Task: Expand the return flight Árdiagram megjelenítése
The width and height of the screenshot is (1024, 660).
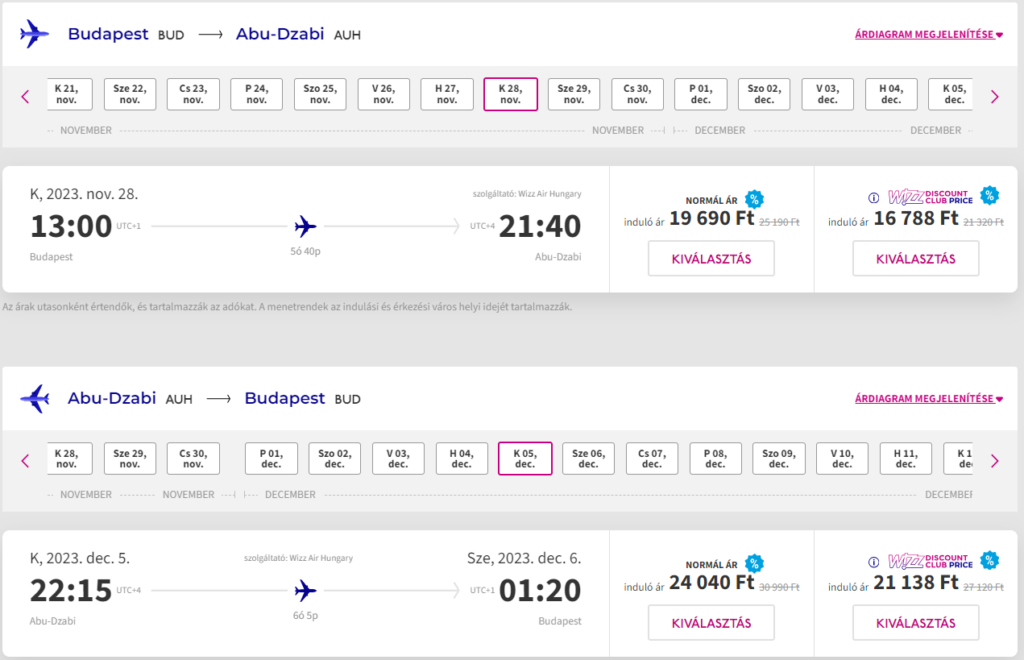Action: (929, 399)
